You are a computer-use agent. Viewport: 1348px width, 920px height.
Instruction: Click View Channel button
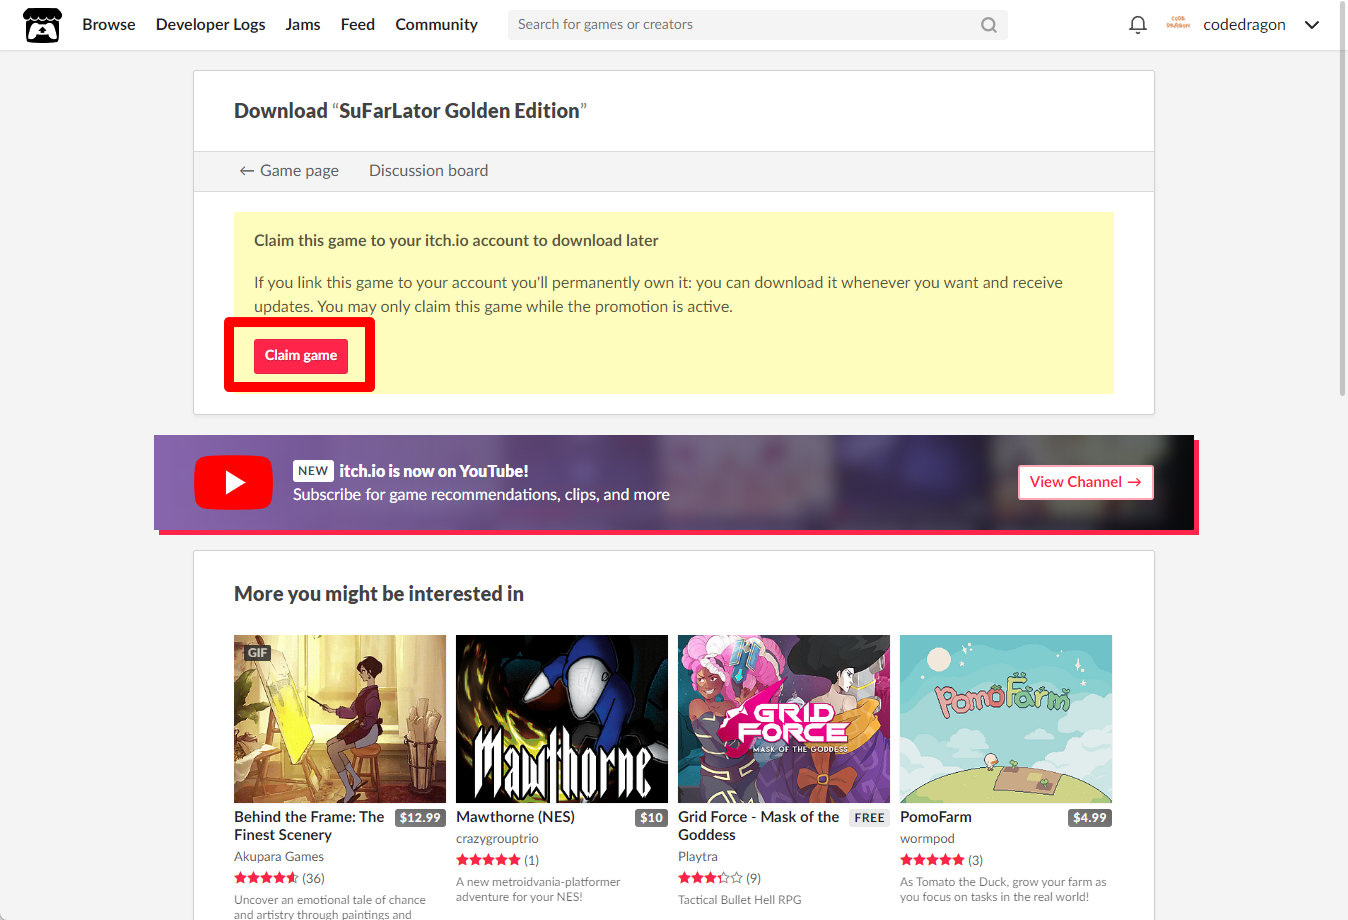click(1086, 482)
